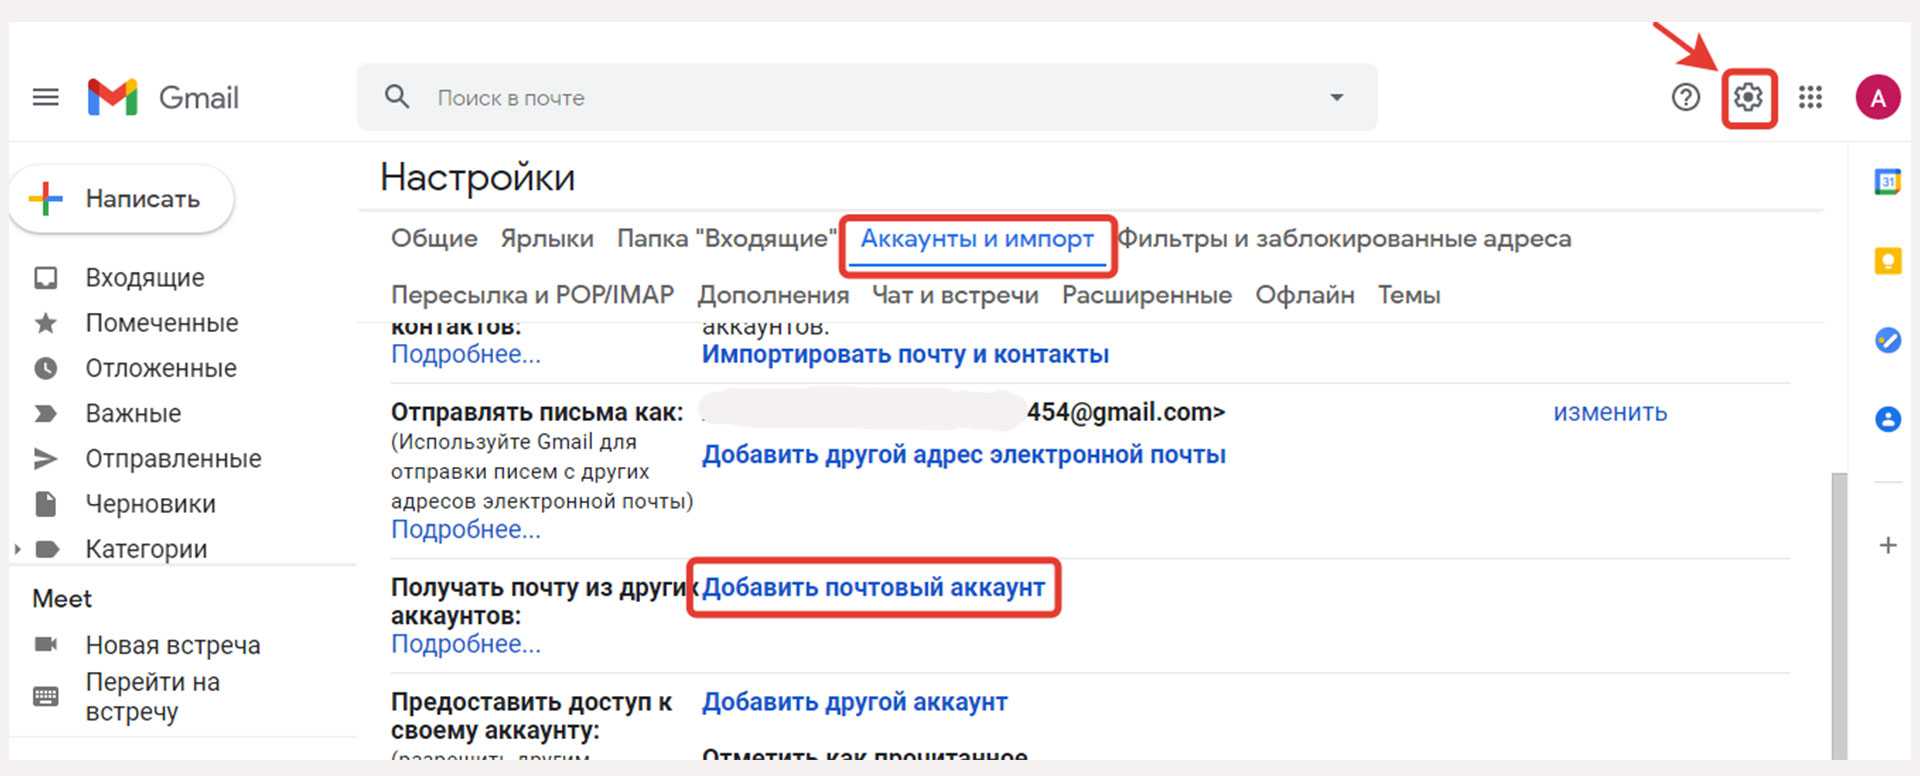Click Добавить почтовый аккаунт link
The width and height of the screenshot is (1920, 776).
(874, 588)
